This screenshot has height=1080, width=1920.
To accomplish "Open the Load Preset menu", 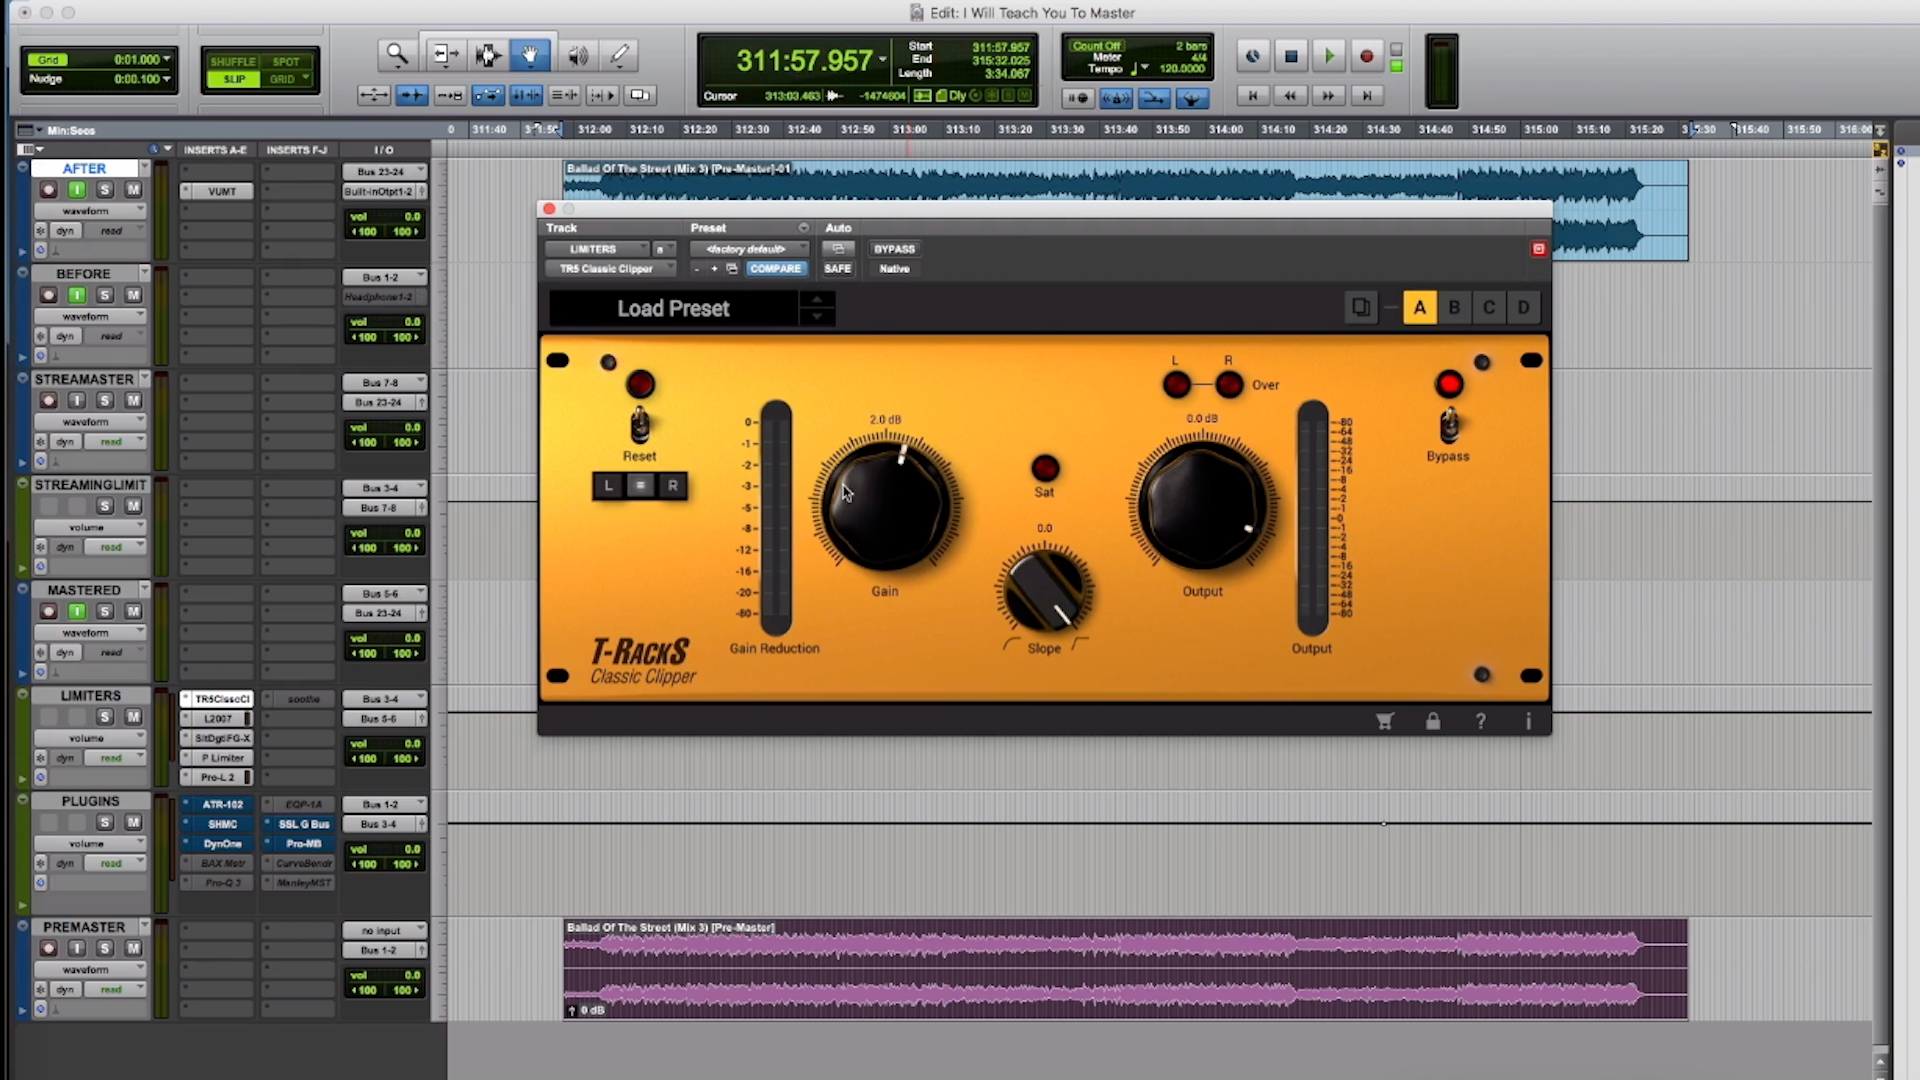I will pyautogui.click(x=673, y=309).
